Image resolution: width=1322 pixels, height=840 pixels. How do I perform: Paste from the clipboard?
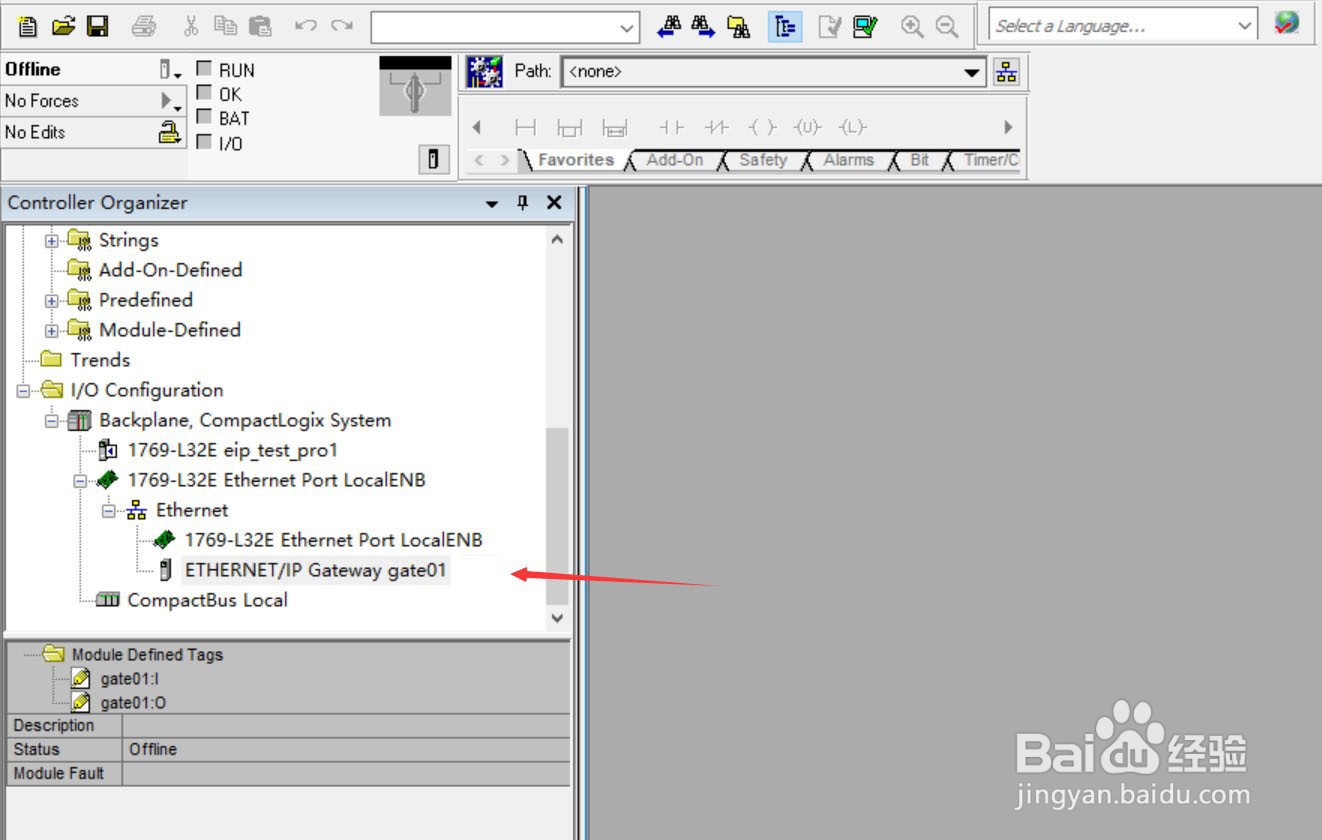click(x=260, y=27)
